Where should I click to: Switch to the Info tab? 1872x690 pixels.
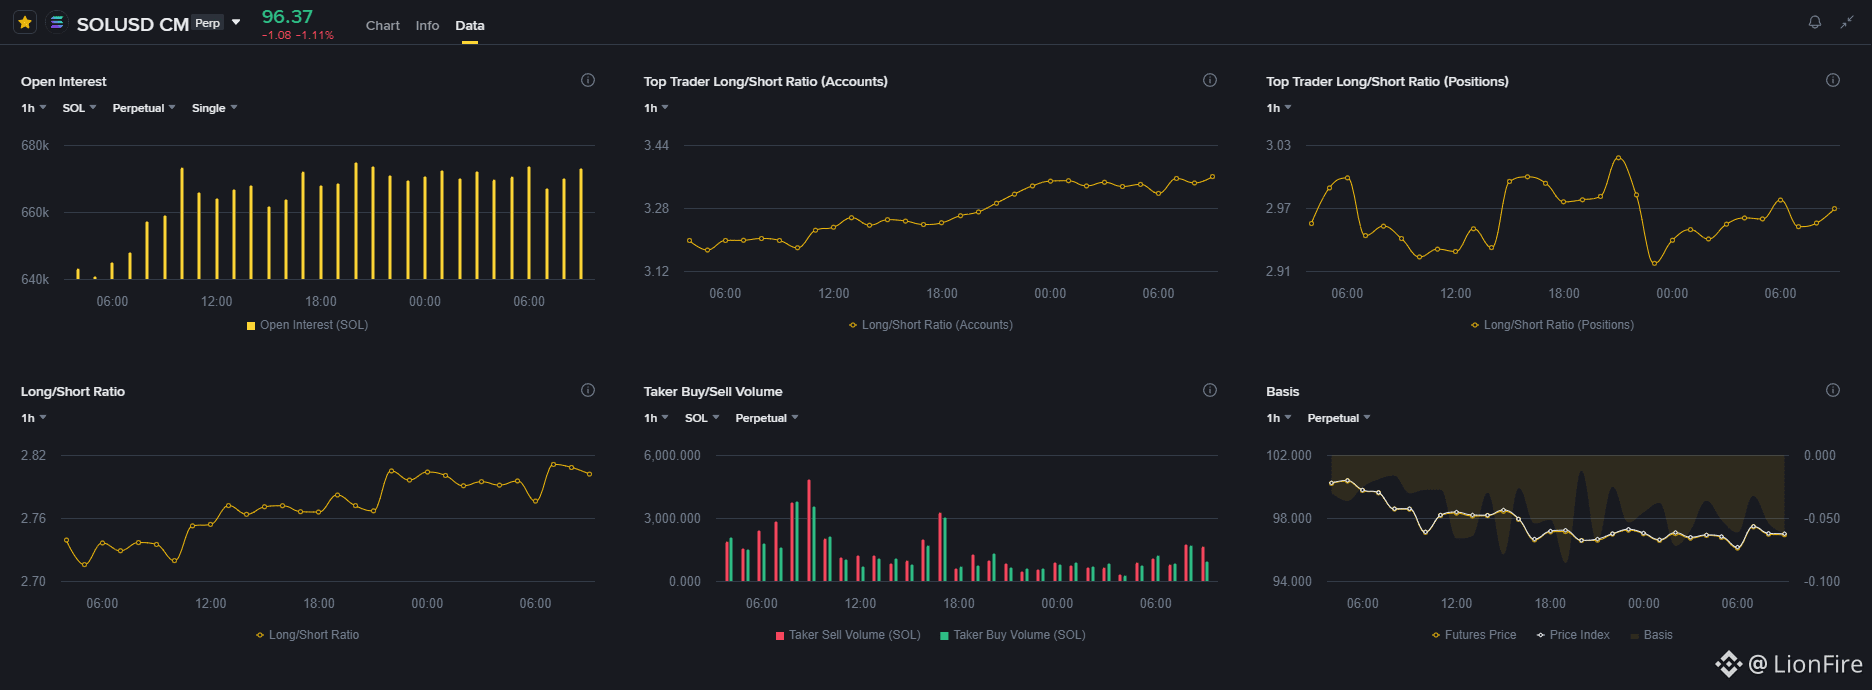tap(427, 25)
